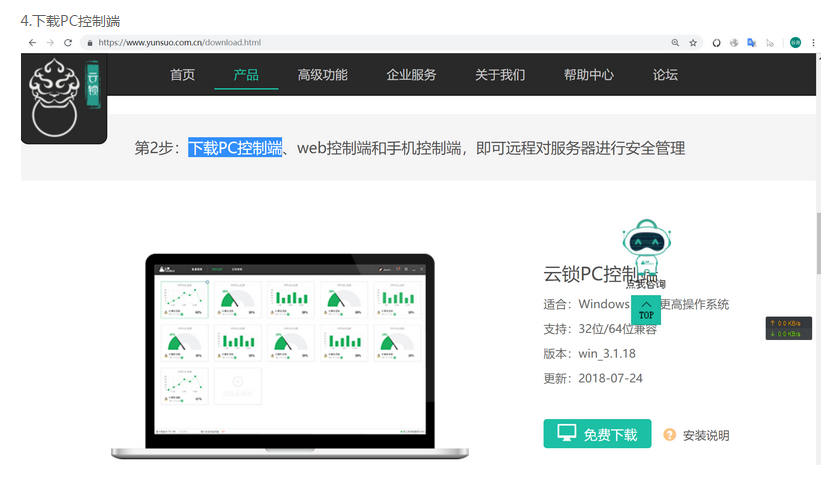The width and height of the screenshot is (840, 491).
Task: Click the network speed widget overlay
Action: click(x=789, y=328)
